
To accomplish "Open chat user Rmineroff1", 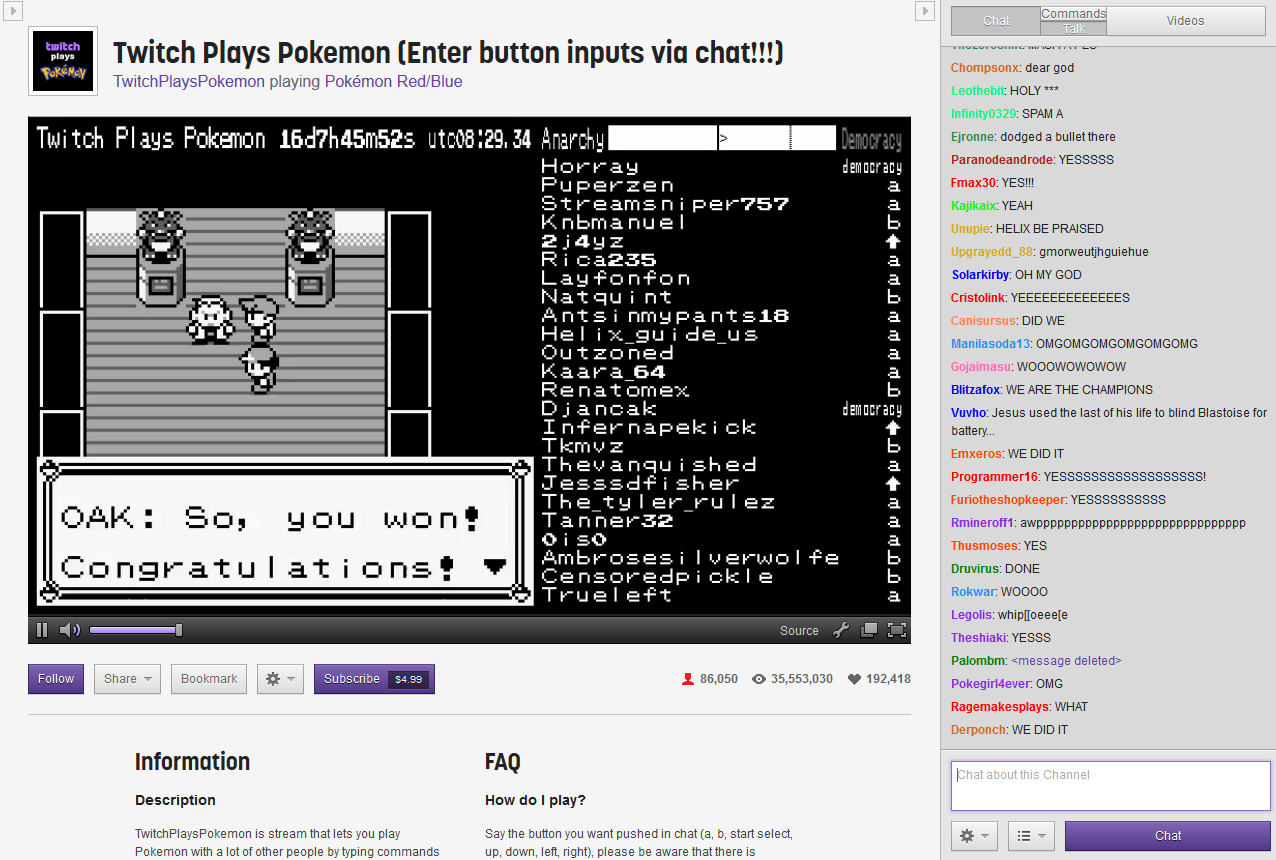I will tap(983, 523).
